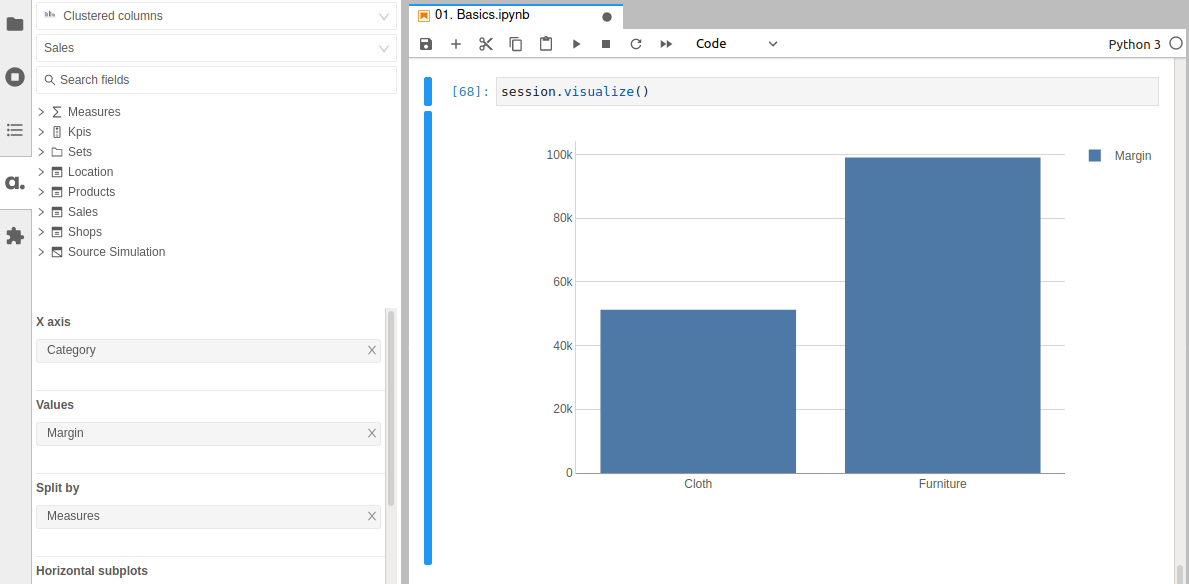1189x584 pixels.
Task: Click the Furniture bar in the chart
Action: [x=943, y=316]
